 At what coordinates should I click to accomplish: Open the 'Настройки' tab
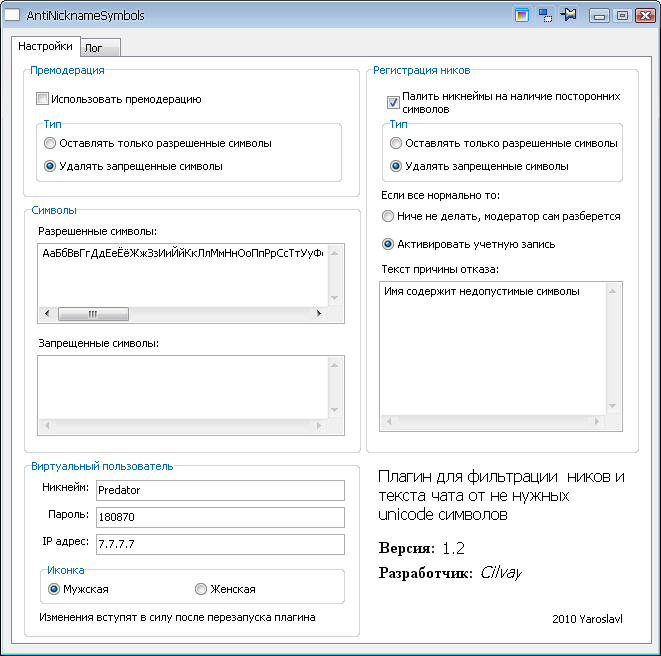[46, 46]
